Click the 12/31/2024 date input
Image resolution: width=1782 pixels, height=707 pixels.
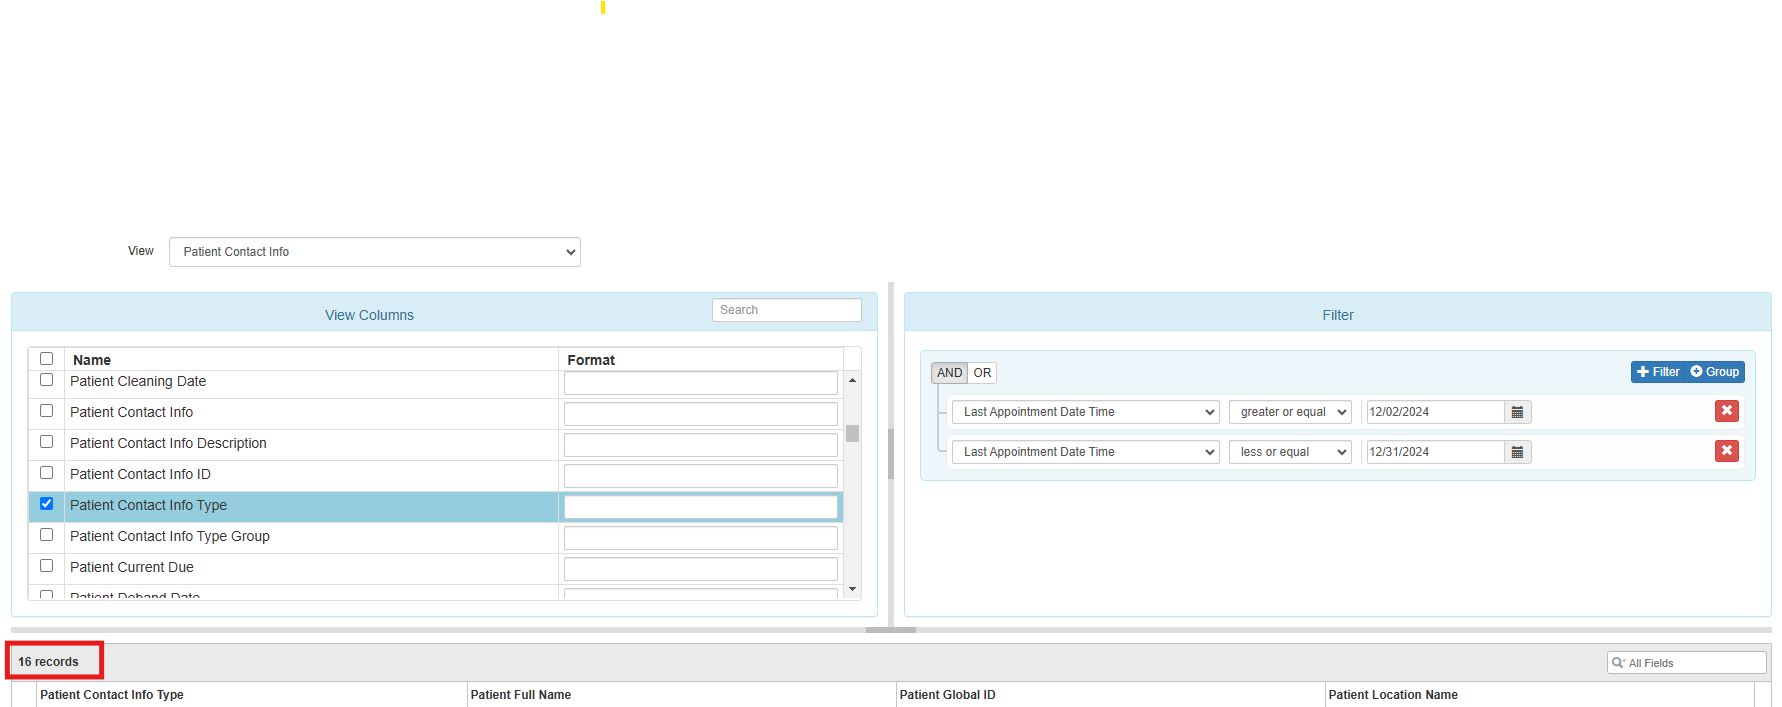[1435, 452]
